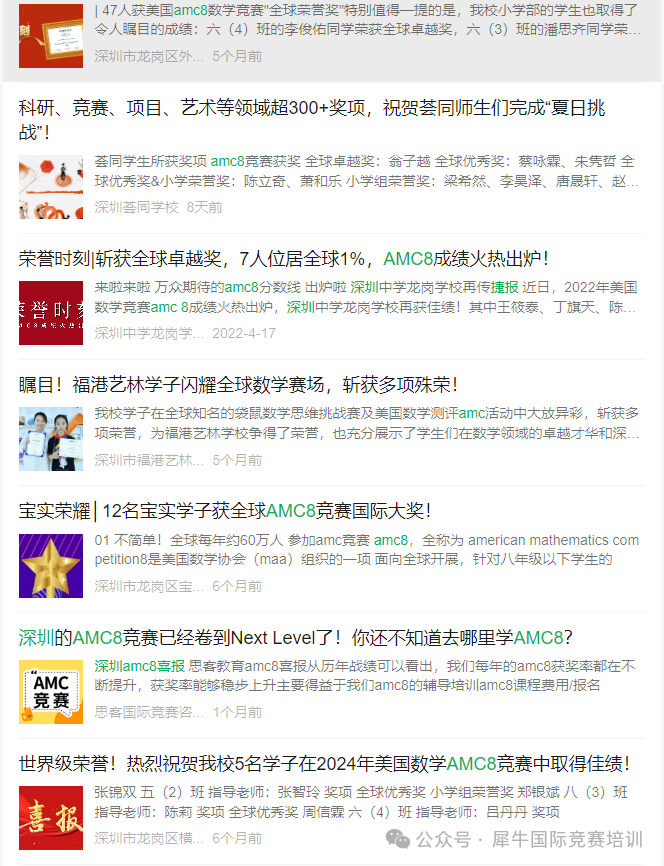Click the thumbnail of two students holding certificates
This screenshot has width=664, height=866.
point(51,439)
